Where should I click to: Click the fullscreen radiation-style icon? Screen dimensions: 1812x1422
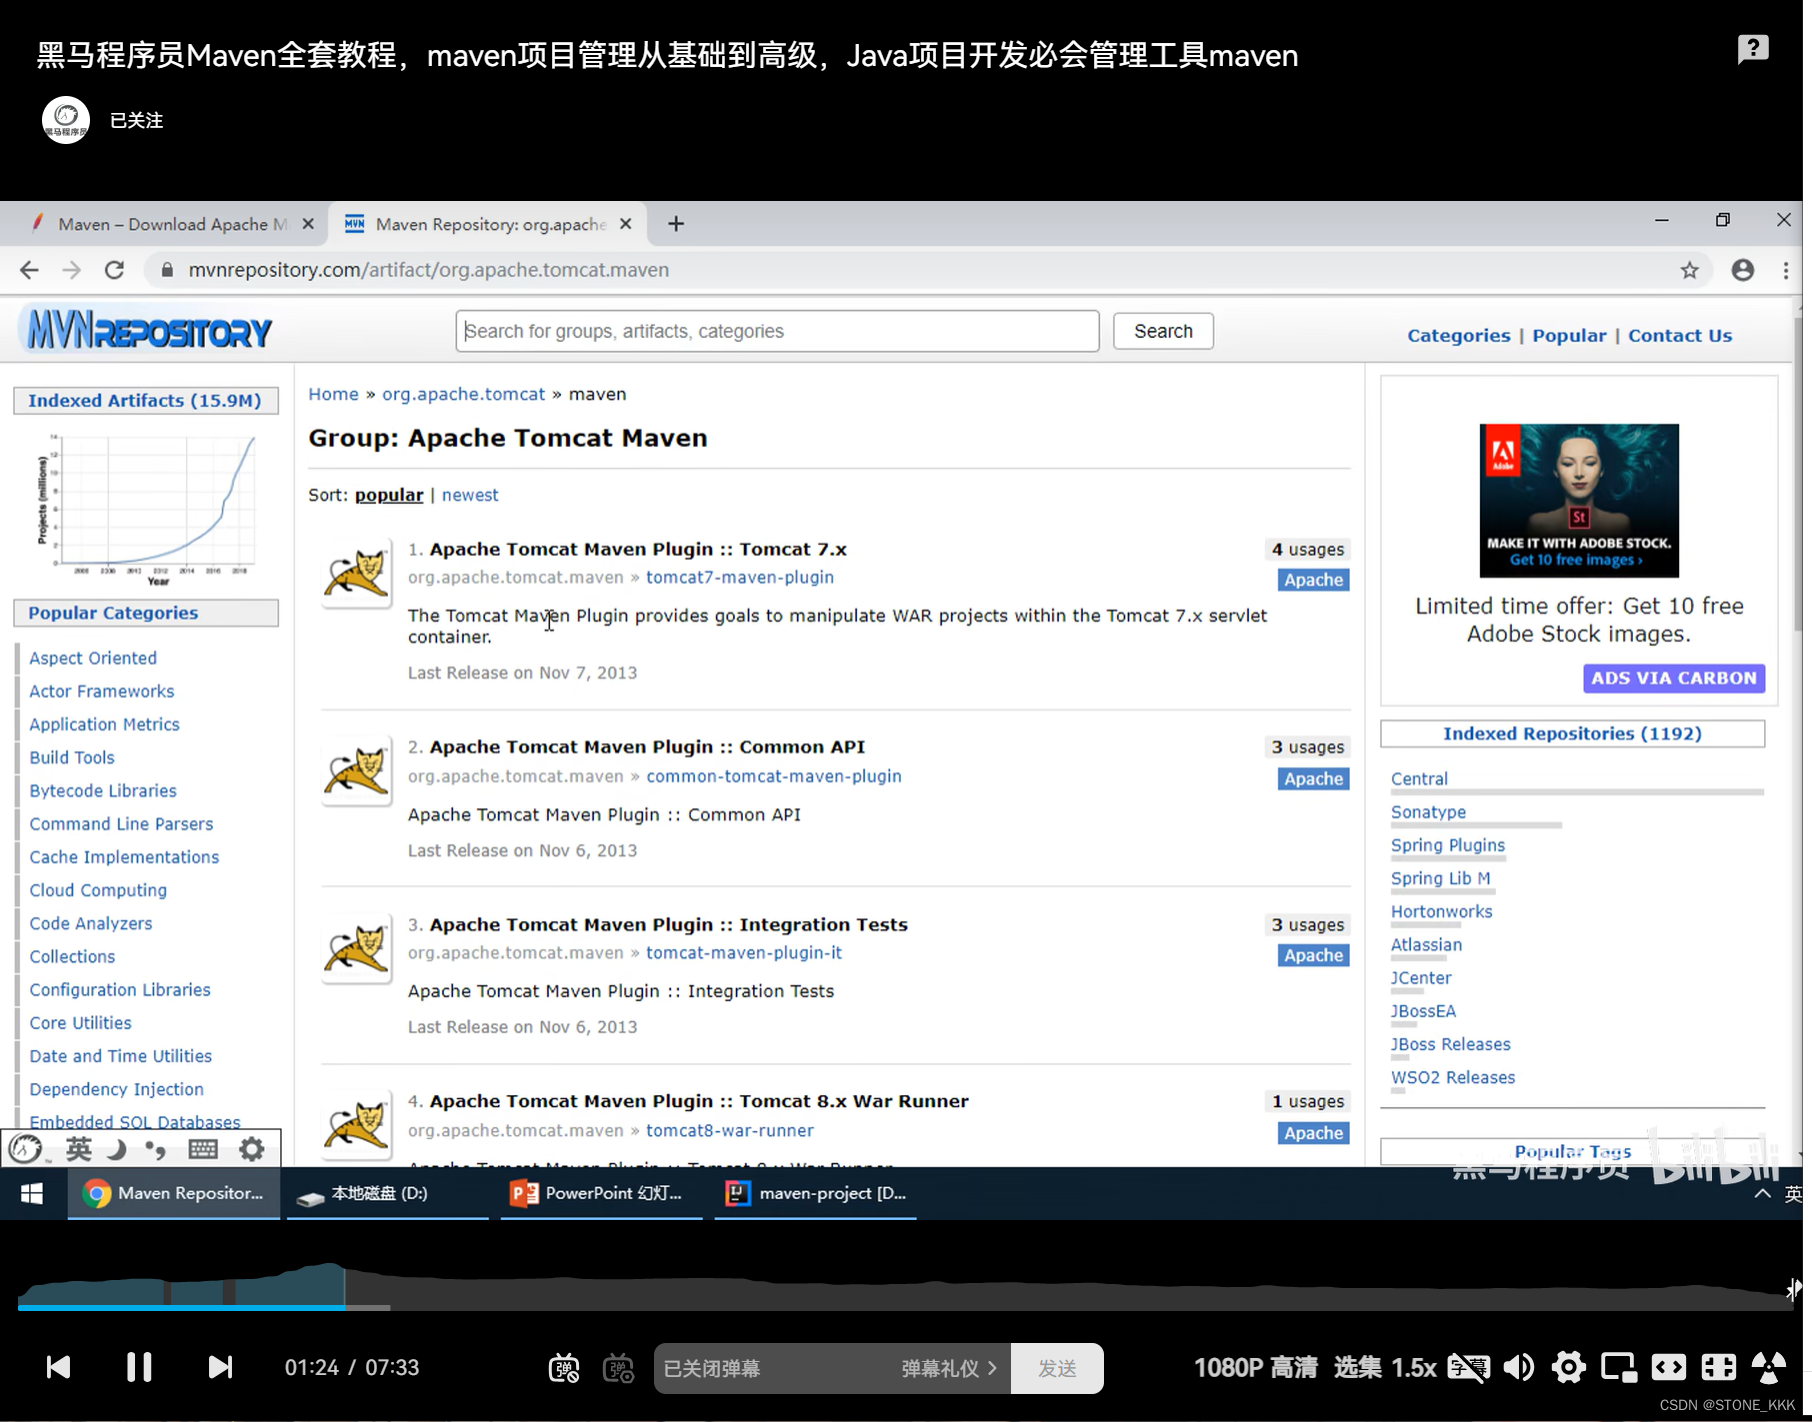point(1768,1367)
